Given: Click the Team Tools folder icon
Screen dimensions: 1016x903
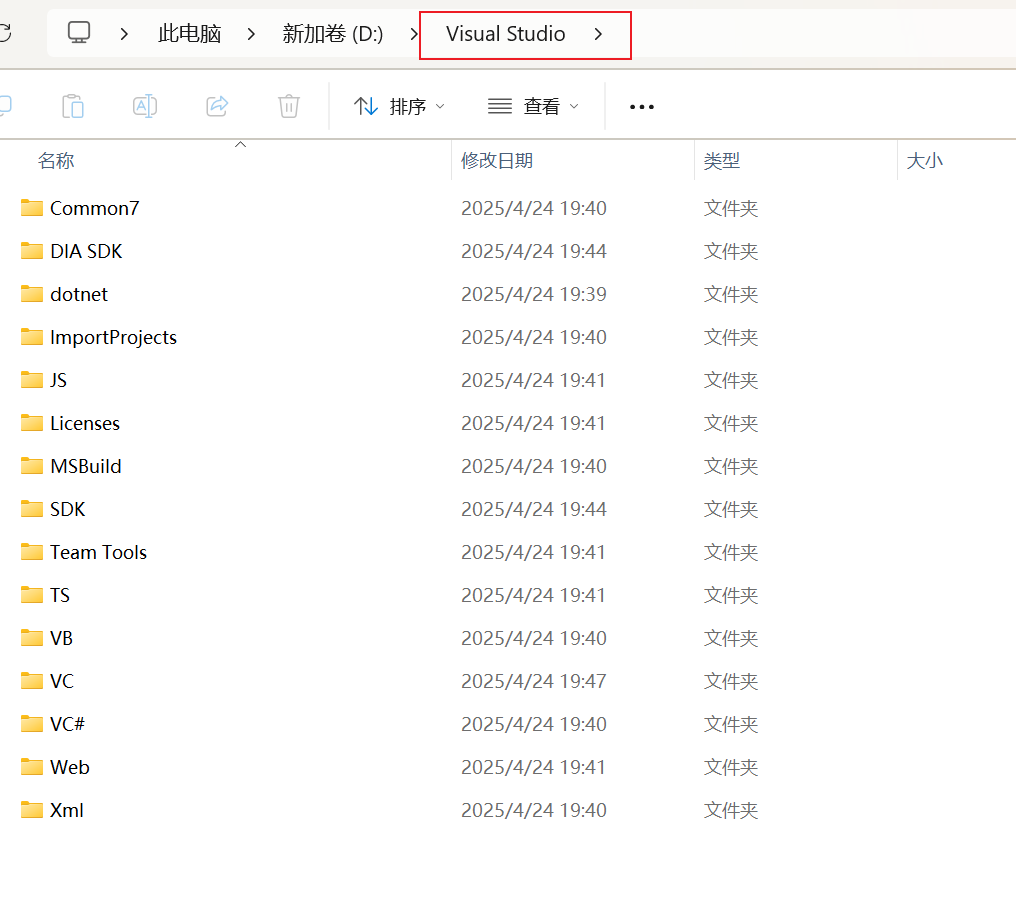Looking at the screenshot, I should click(x=32, y=552).
